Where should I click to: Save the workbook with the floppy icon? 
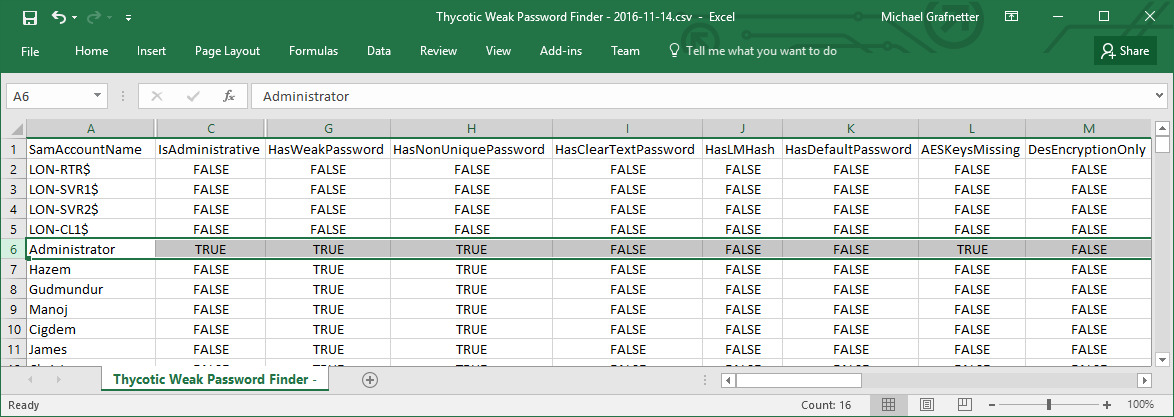(29, 16)
